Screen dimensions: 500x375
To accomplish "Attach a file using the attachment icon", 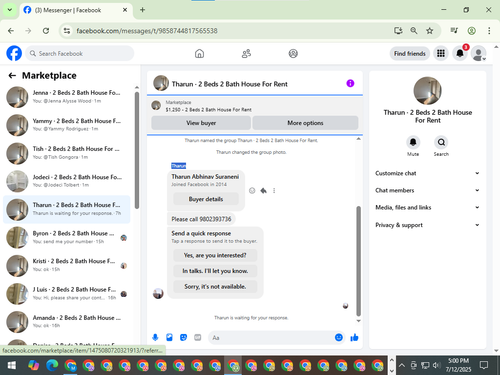I will [169, 338].
